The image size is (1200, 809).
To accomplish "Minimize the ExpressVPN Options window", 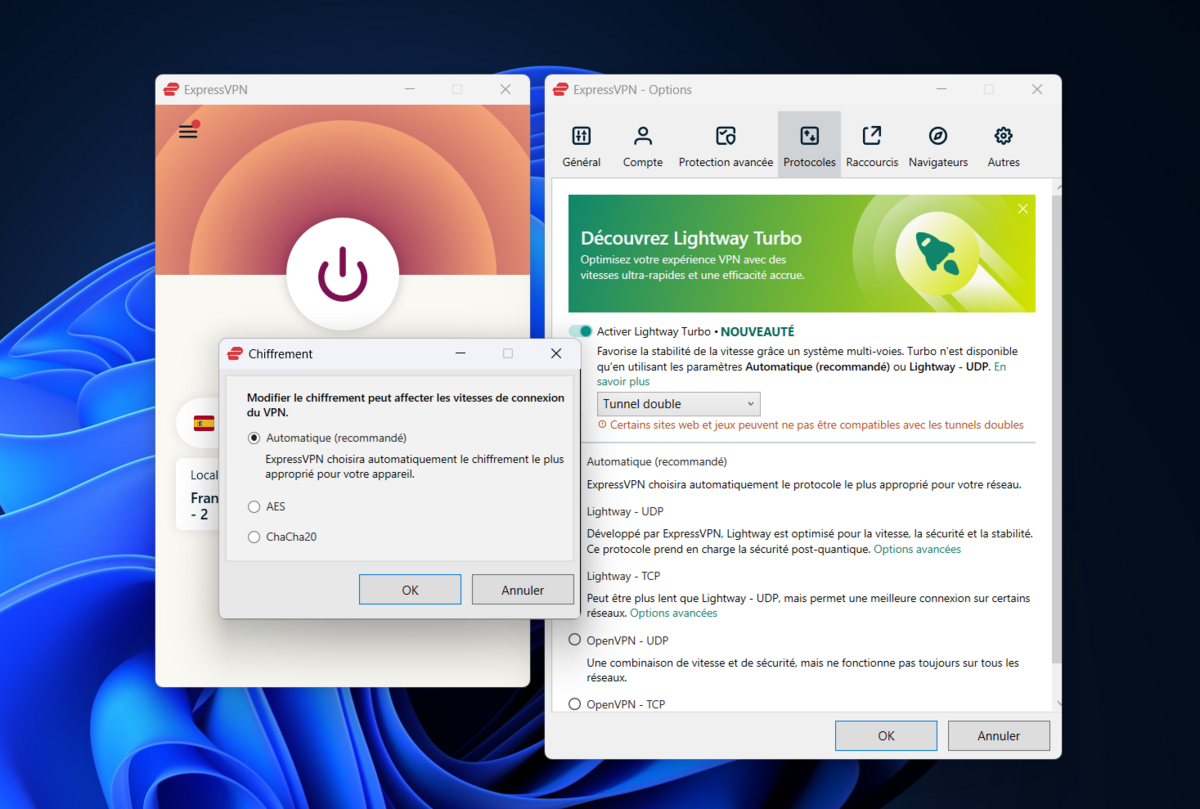I will pyautogui.click(x=942, y=89).
